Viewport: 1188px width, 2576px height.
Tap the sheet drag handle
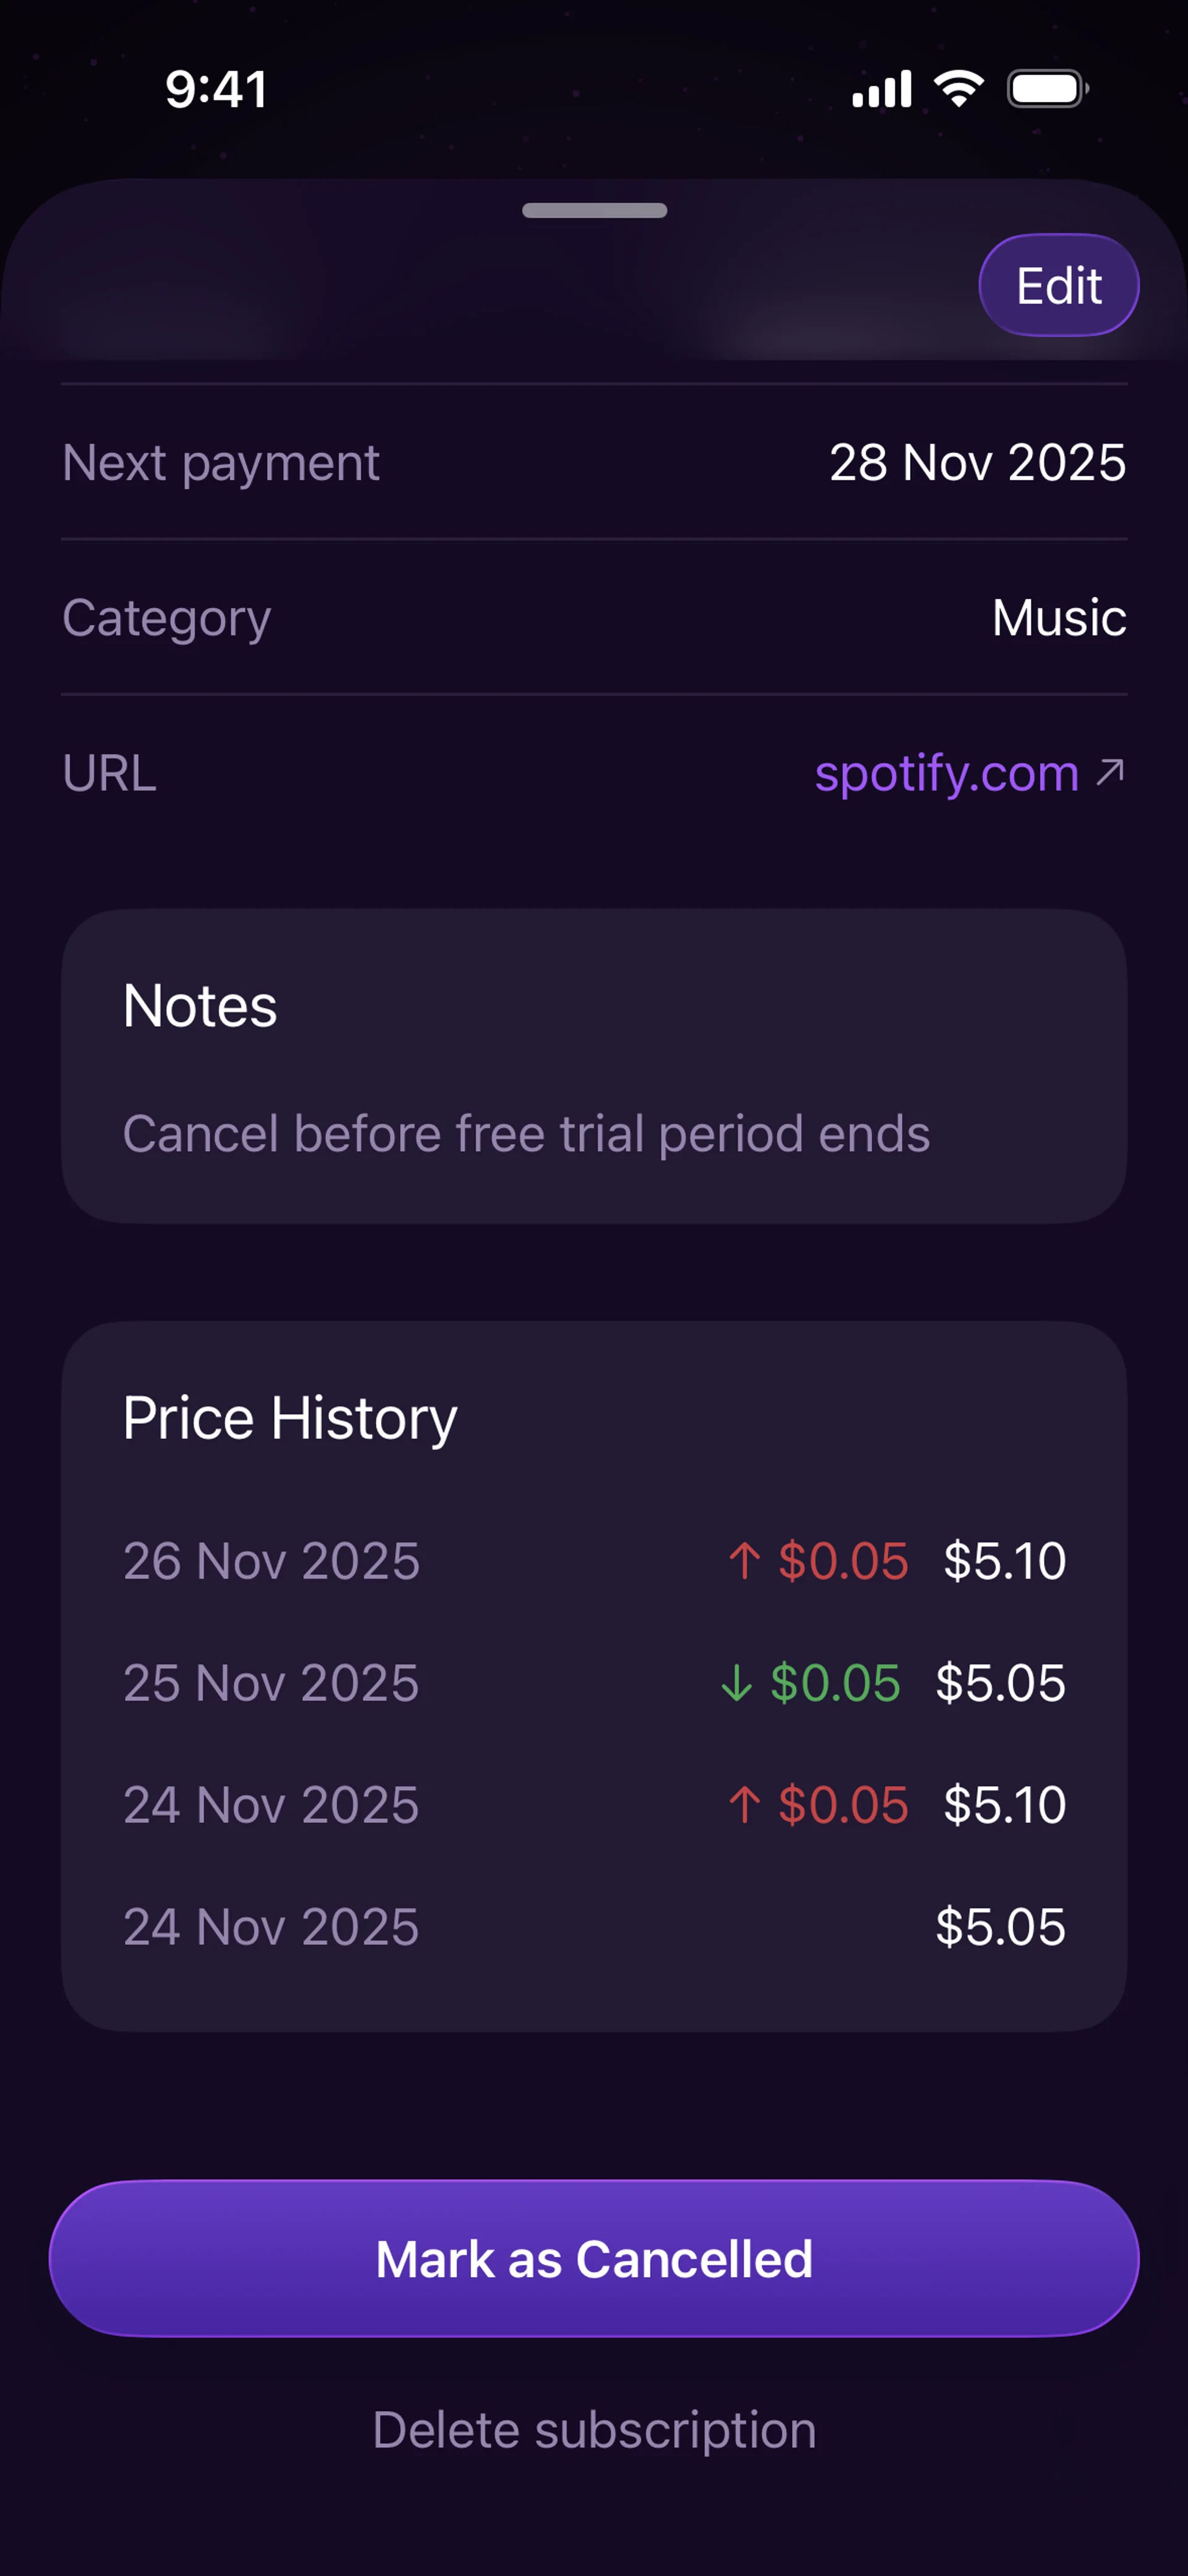pyautogui.click(x=594, y=210)
